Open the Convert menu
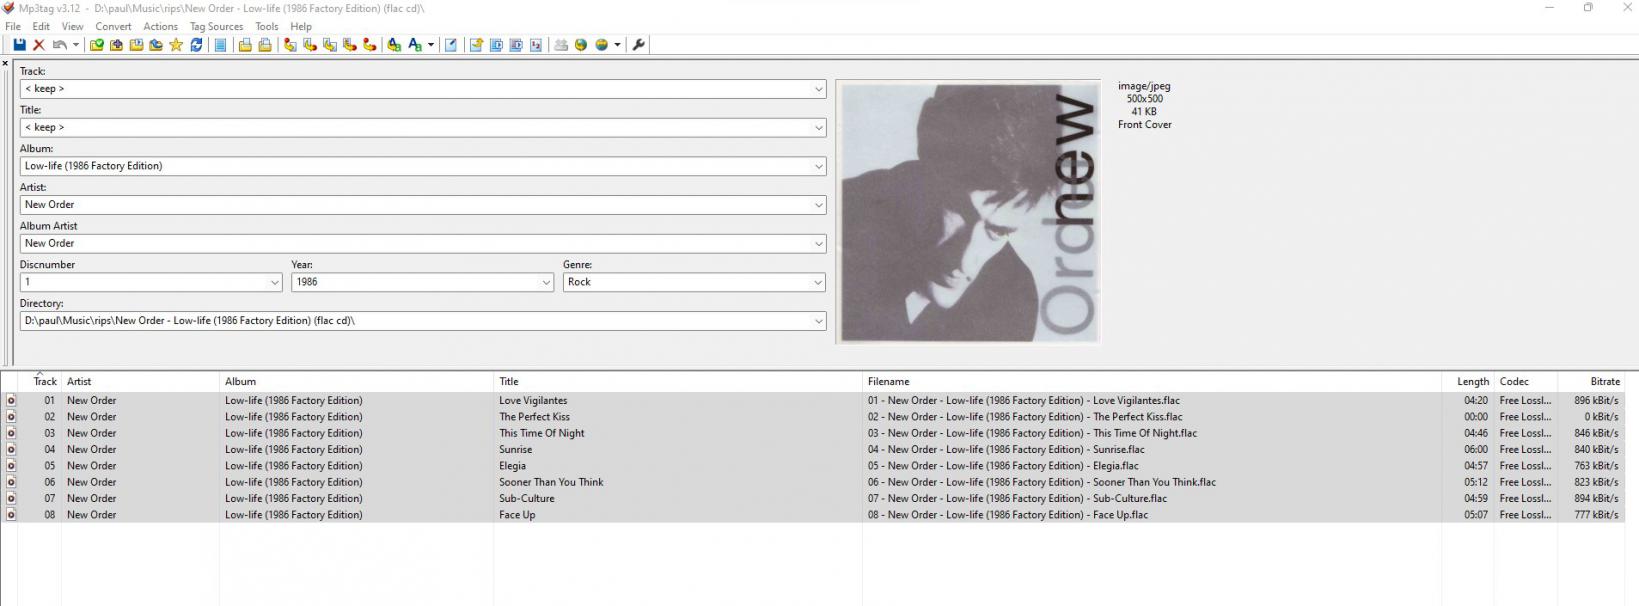The height and width of the screenshot is (606, 1639). (x=113, y=27)
